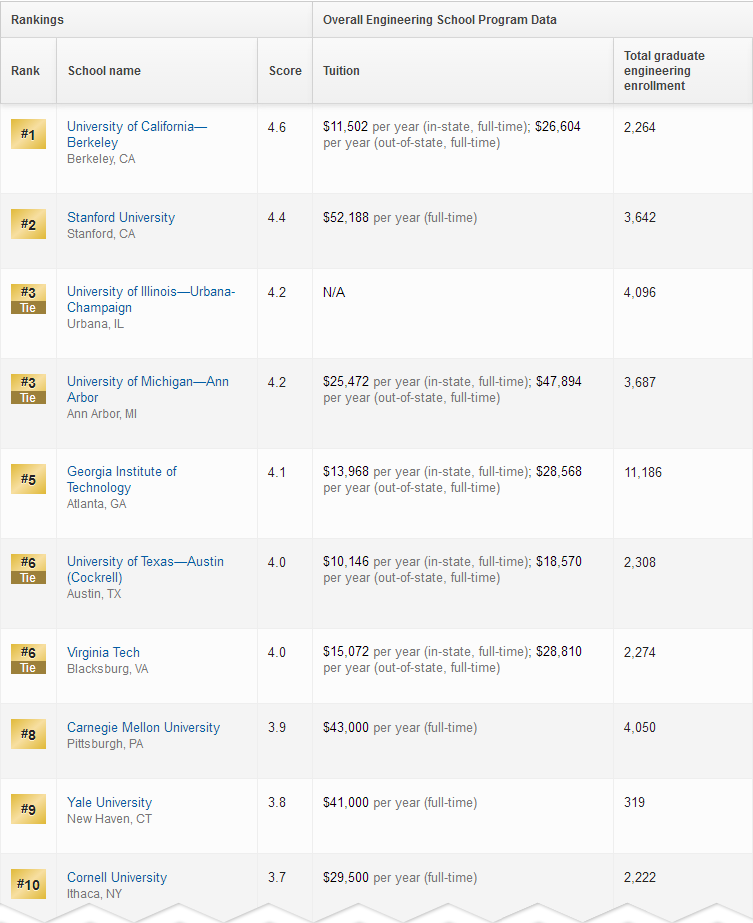Sort by the Score column header
The height and width of the screenshot is (923, 753).
pyautogui.click(x=285, y=71)
